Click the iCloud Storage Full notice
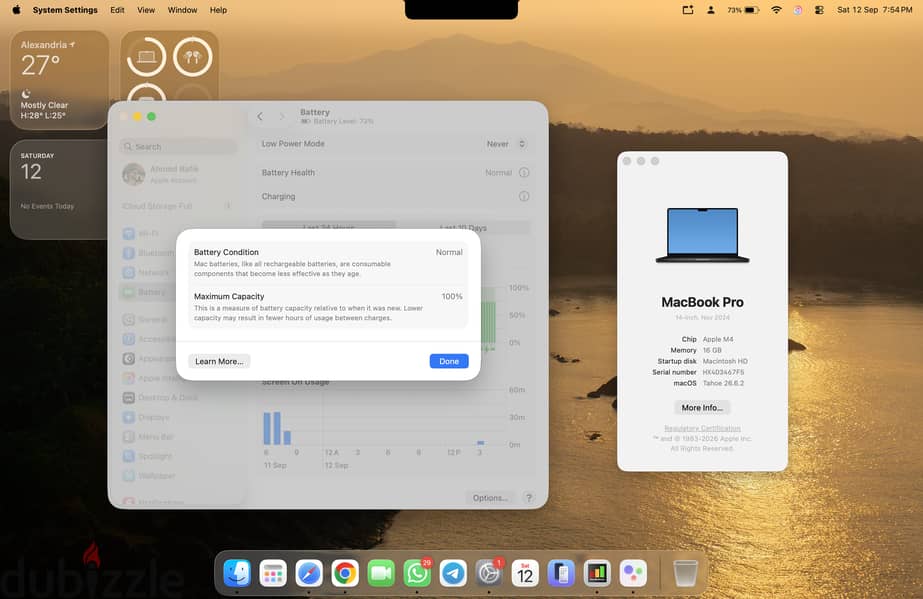 (178, 206)
